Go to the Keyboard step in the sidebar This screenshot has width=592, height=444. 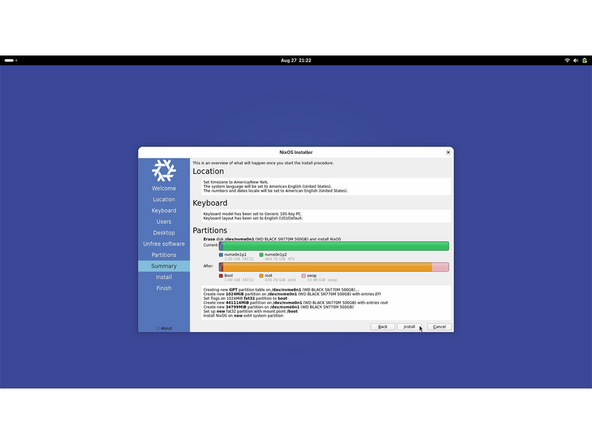tap(164, 210)
